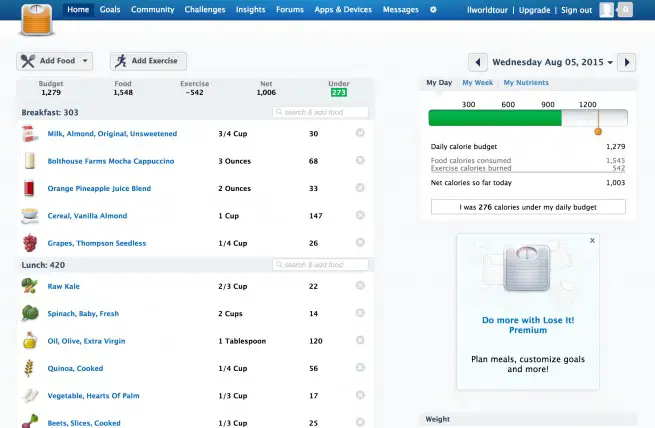Expand the Add Food dropdown arrow
Viewport: 655px width, 428px height.
[x=85, y=61]
